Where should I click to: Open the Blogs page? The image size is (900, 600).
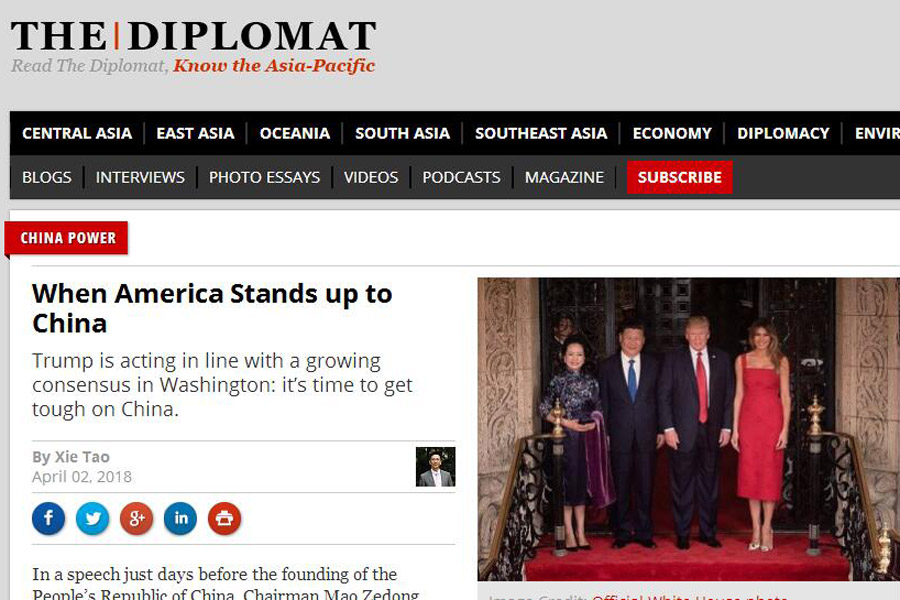(x=46, y=177)
